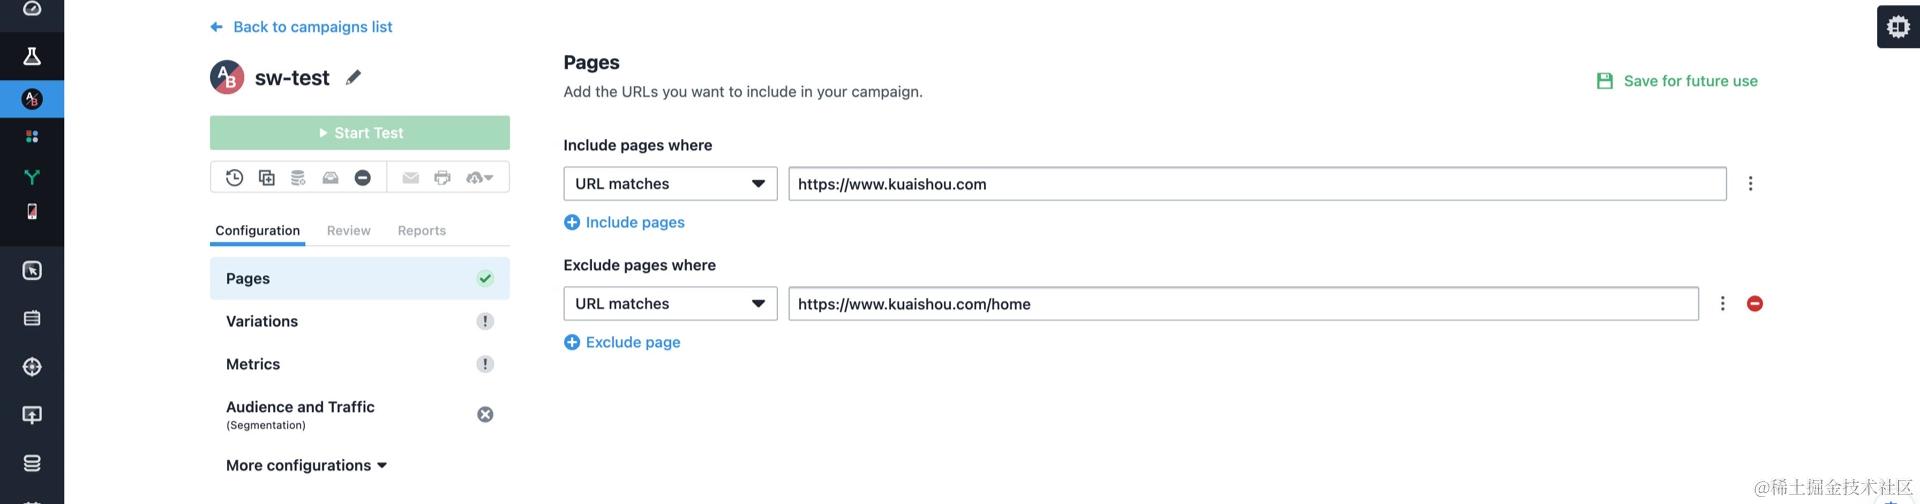Click the pencil icon to rename sw-test

coord(353,77)
